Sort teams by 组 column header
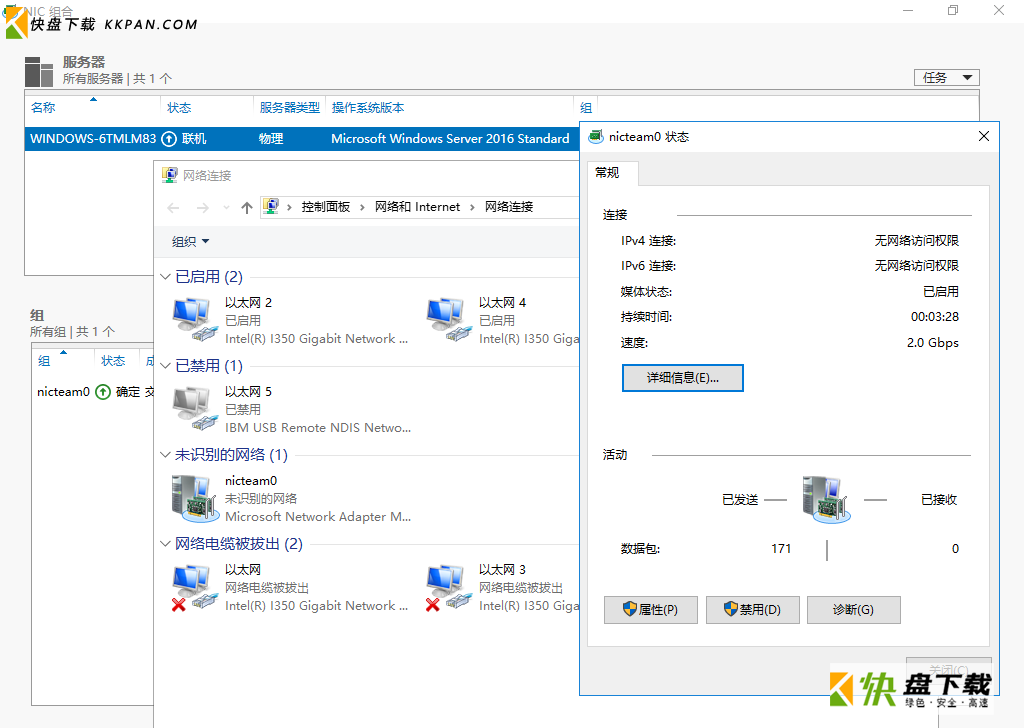This screenshot has width=1024, height=728. [44, 360]
